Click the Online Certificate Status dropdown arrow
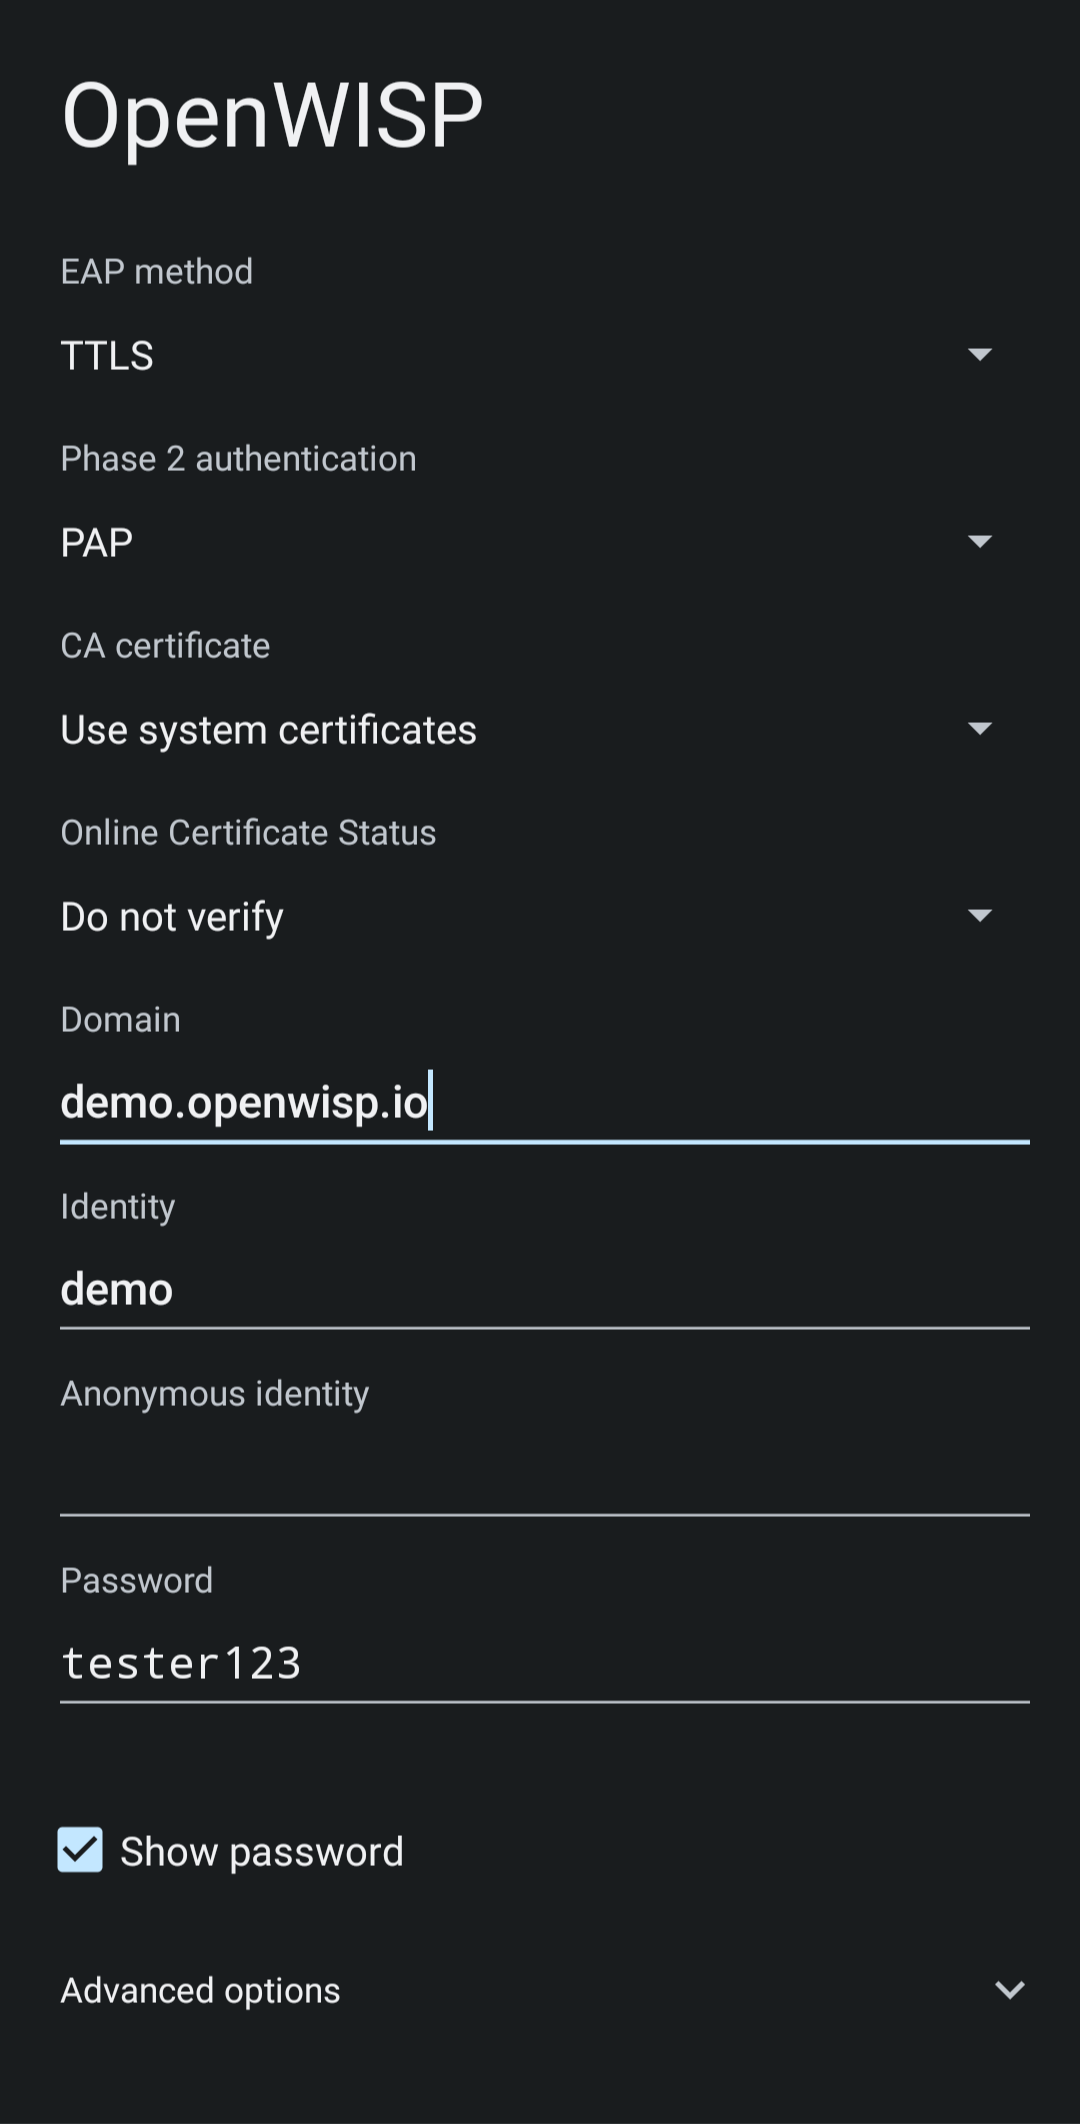1080x2124 pixels. pyautogui.click(x=981, y=915)
